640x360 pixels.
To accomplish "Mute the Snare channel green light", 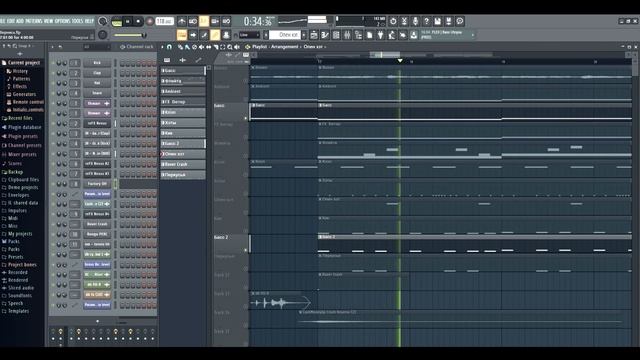I will click(x=53, y=93).
